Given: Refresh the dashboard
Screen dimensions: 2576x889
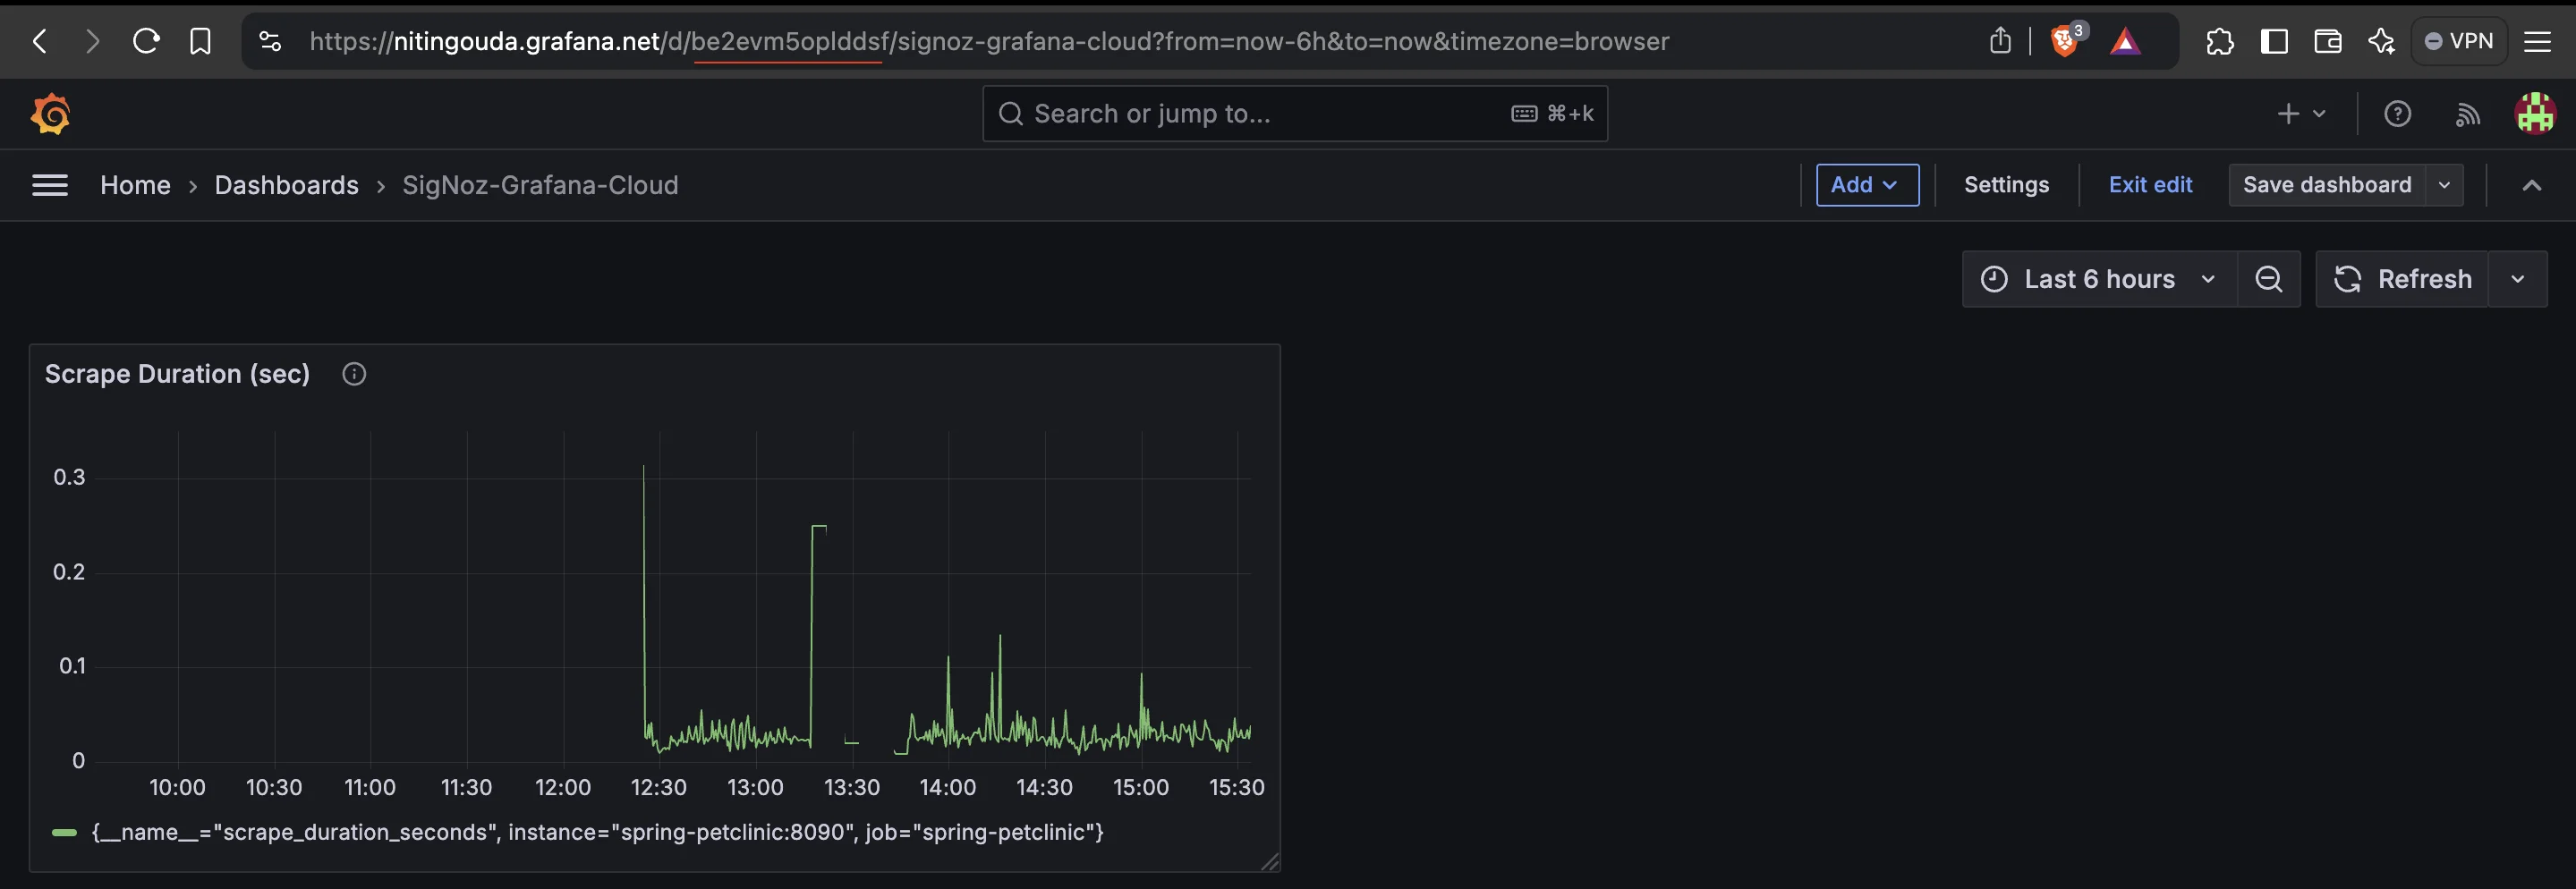Looking at the screenshot, I should [2402, 279].
